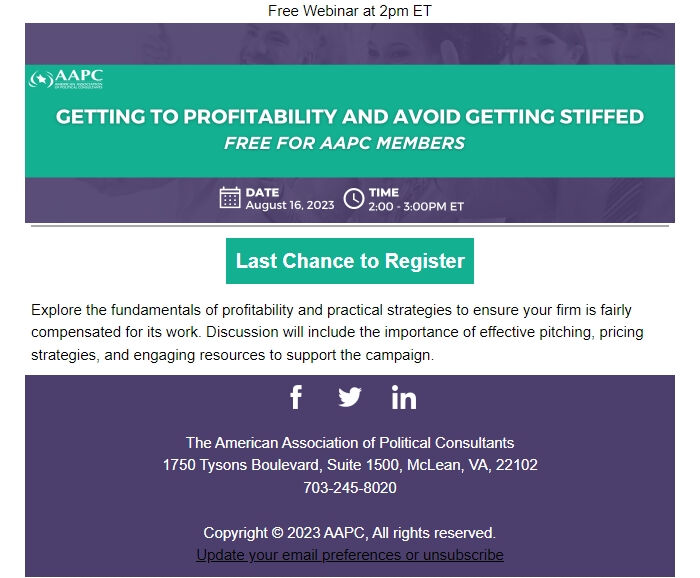The height and width of the screenshot is (578, 700).
Task: Follow the Update your email preferences link
Action: (x=350, y=555)
